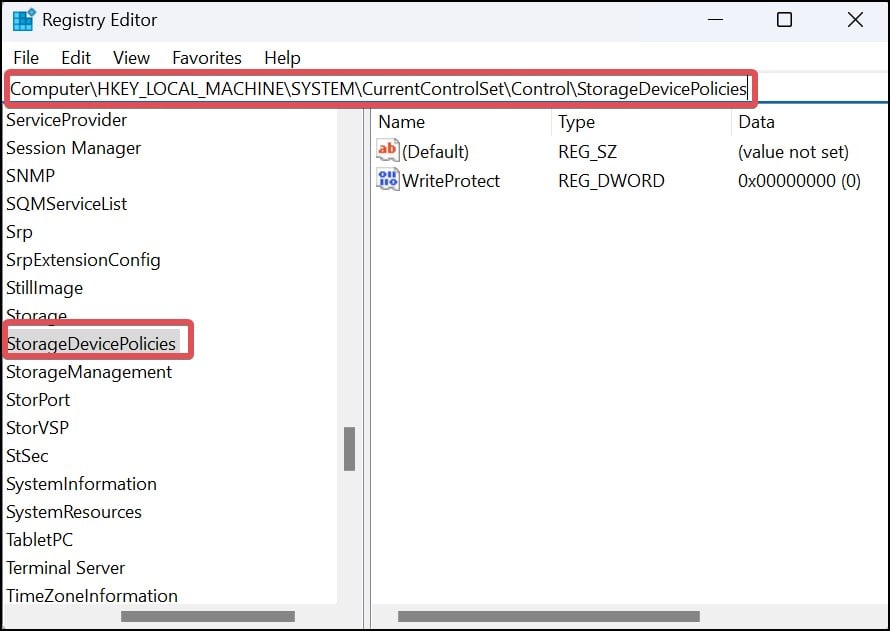890x631 pixels.
Task: Maximize the Registry Editor window
Action: (x=784, y=20)
